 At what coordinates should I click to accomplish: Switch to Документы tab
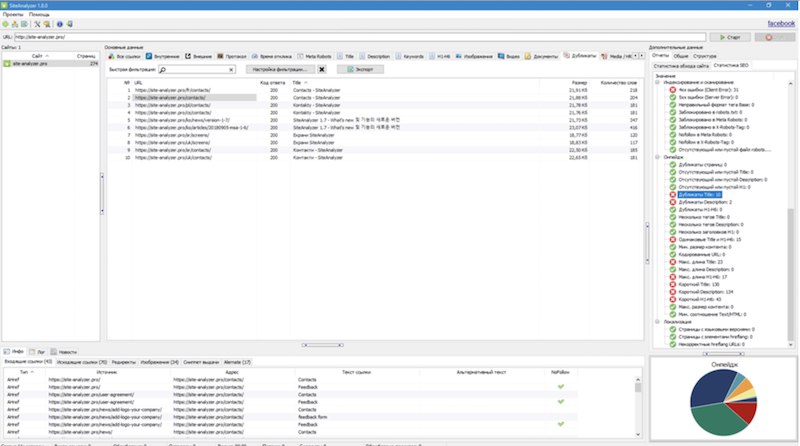point(541,56)
